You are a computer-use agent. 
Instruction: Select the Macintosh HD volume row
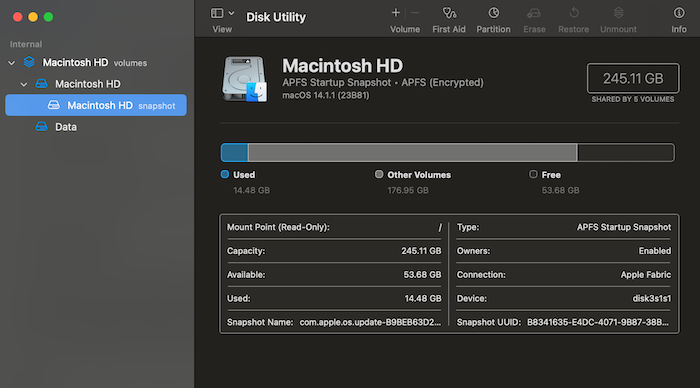pyautogui.click(x=96, y=84)
